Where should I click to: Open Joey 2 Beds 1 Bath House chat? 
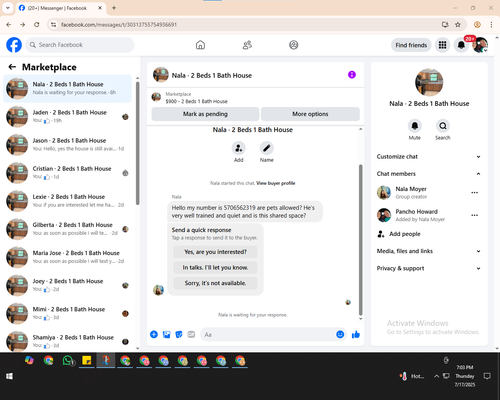(x=68, y=285)
